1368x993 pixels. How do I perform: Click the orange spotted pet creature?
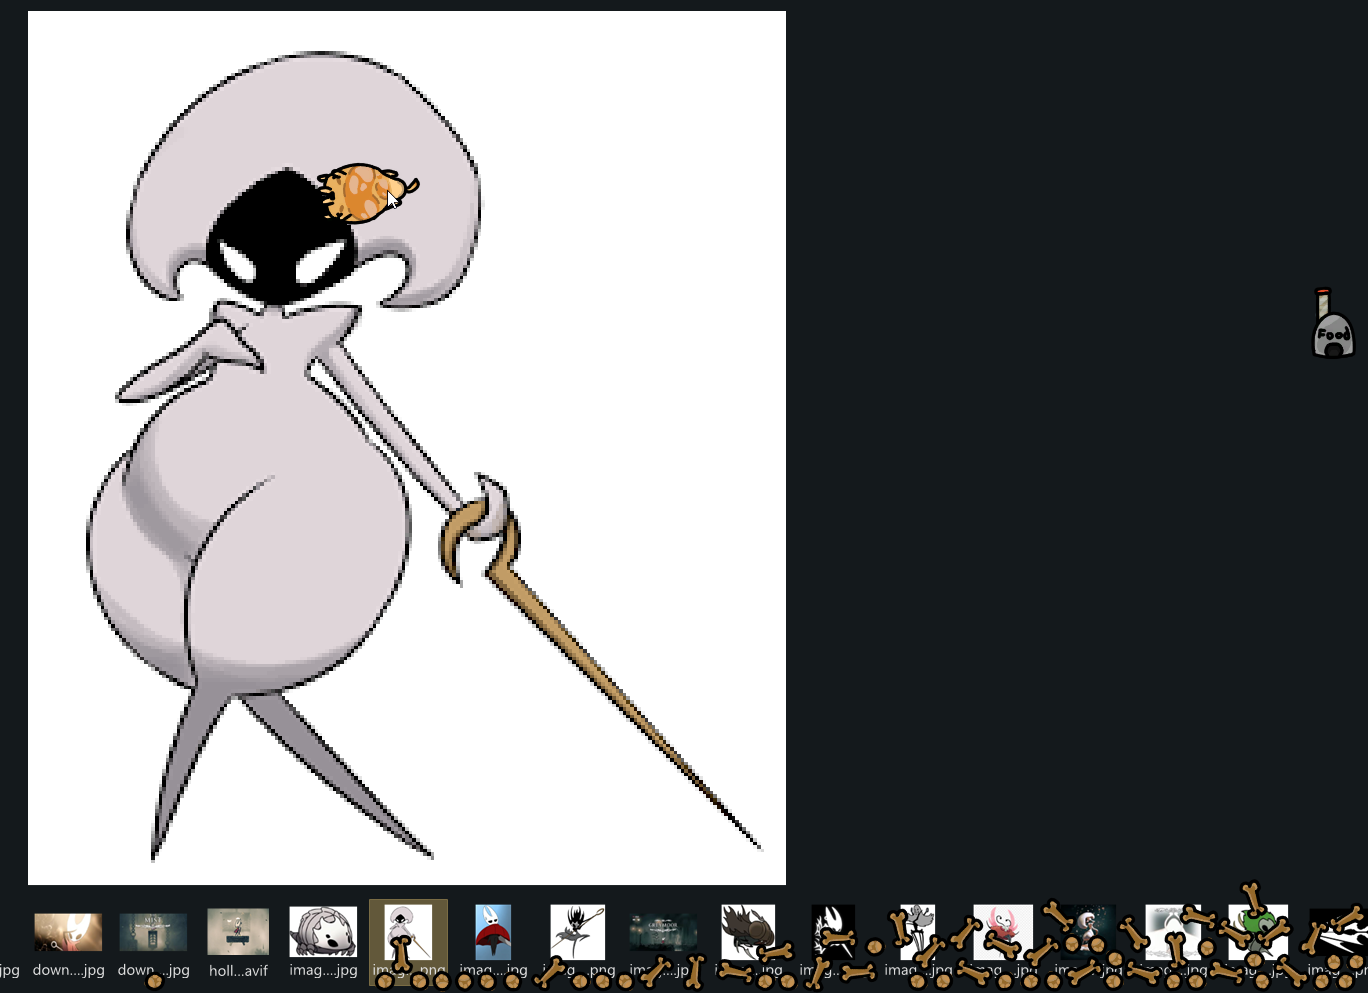pos(367,191)
